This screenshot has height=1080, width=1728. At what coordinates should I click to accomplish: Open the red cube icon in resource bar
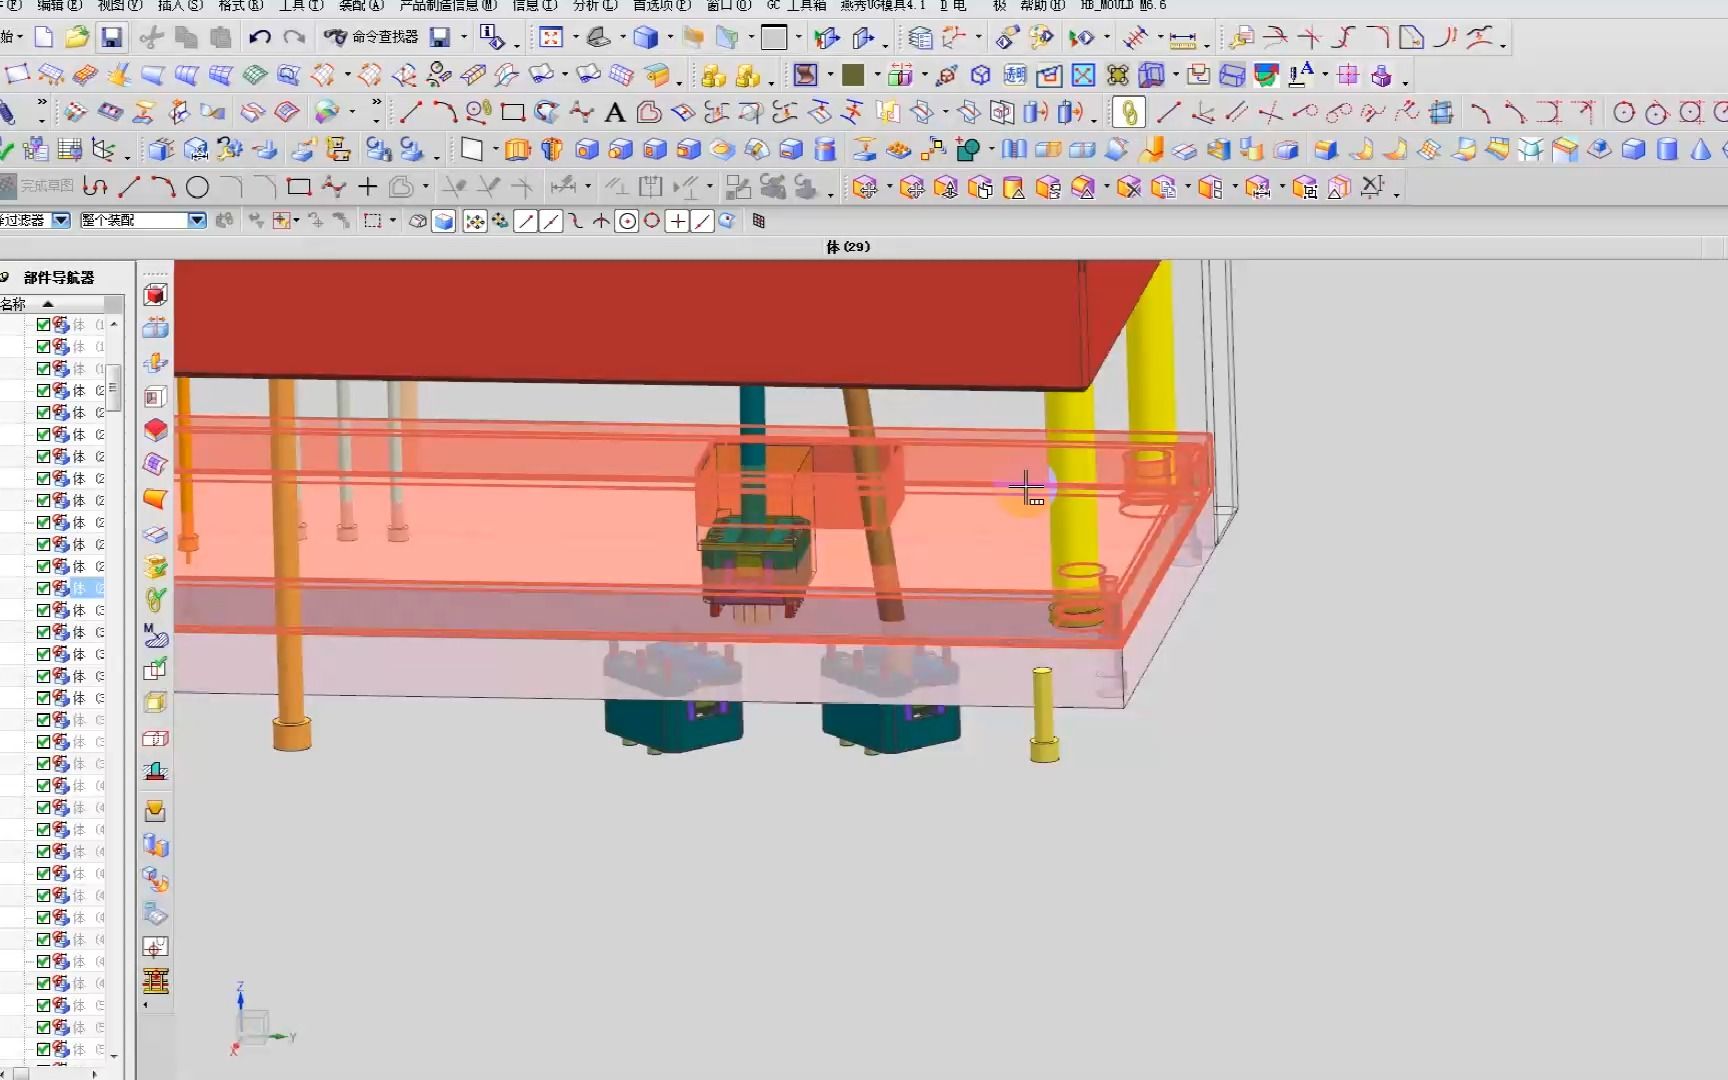(x=155, y=294)
